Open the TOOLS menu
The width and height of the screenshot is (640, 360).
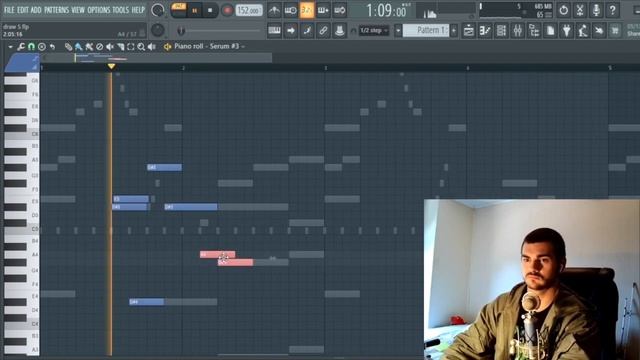point(120,10)
